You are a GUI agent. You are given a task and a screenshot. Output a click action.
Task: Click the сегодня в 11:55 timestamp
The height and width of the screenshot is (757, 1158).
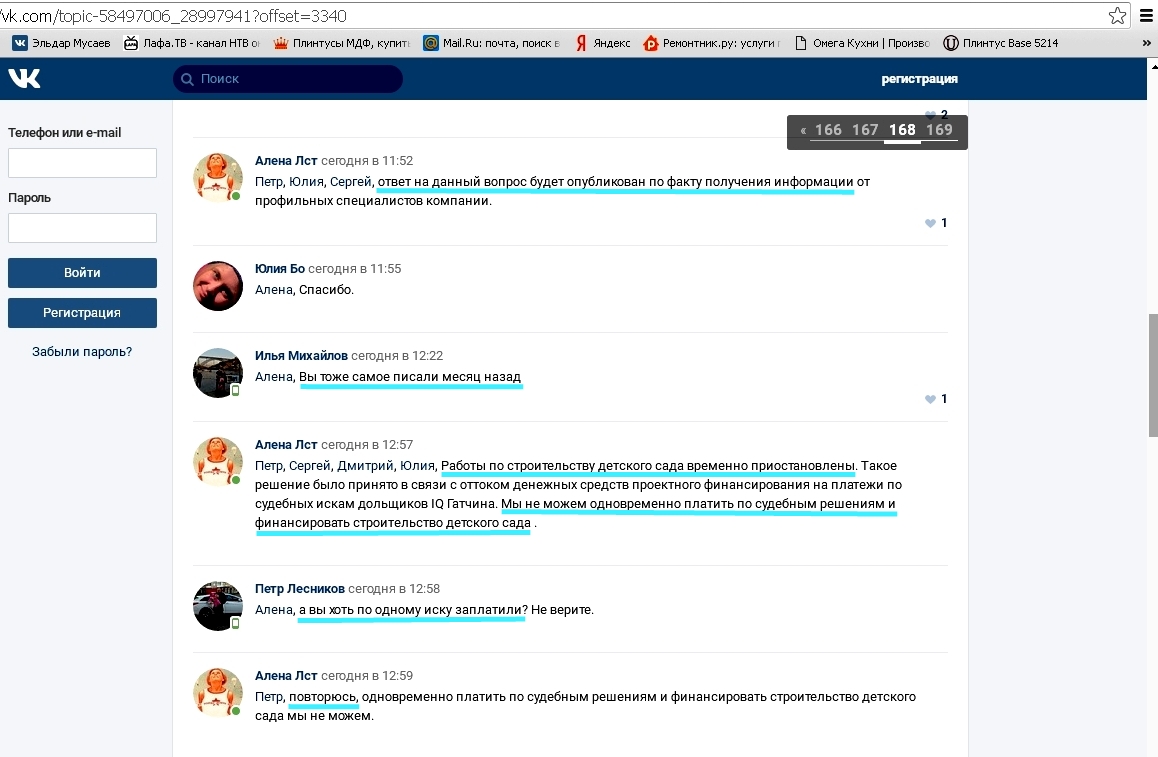pyautogui.click(x=354, y=268)
